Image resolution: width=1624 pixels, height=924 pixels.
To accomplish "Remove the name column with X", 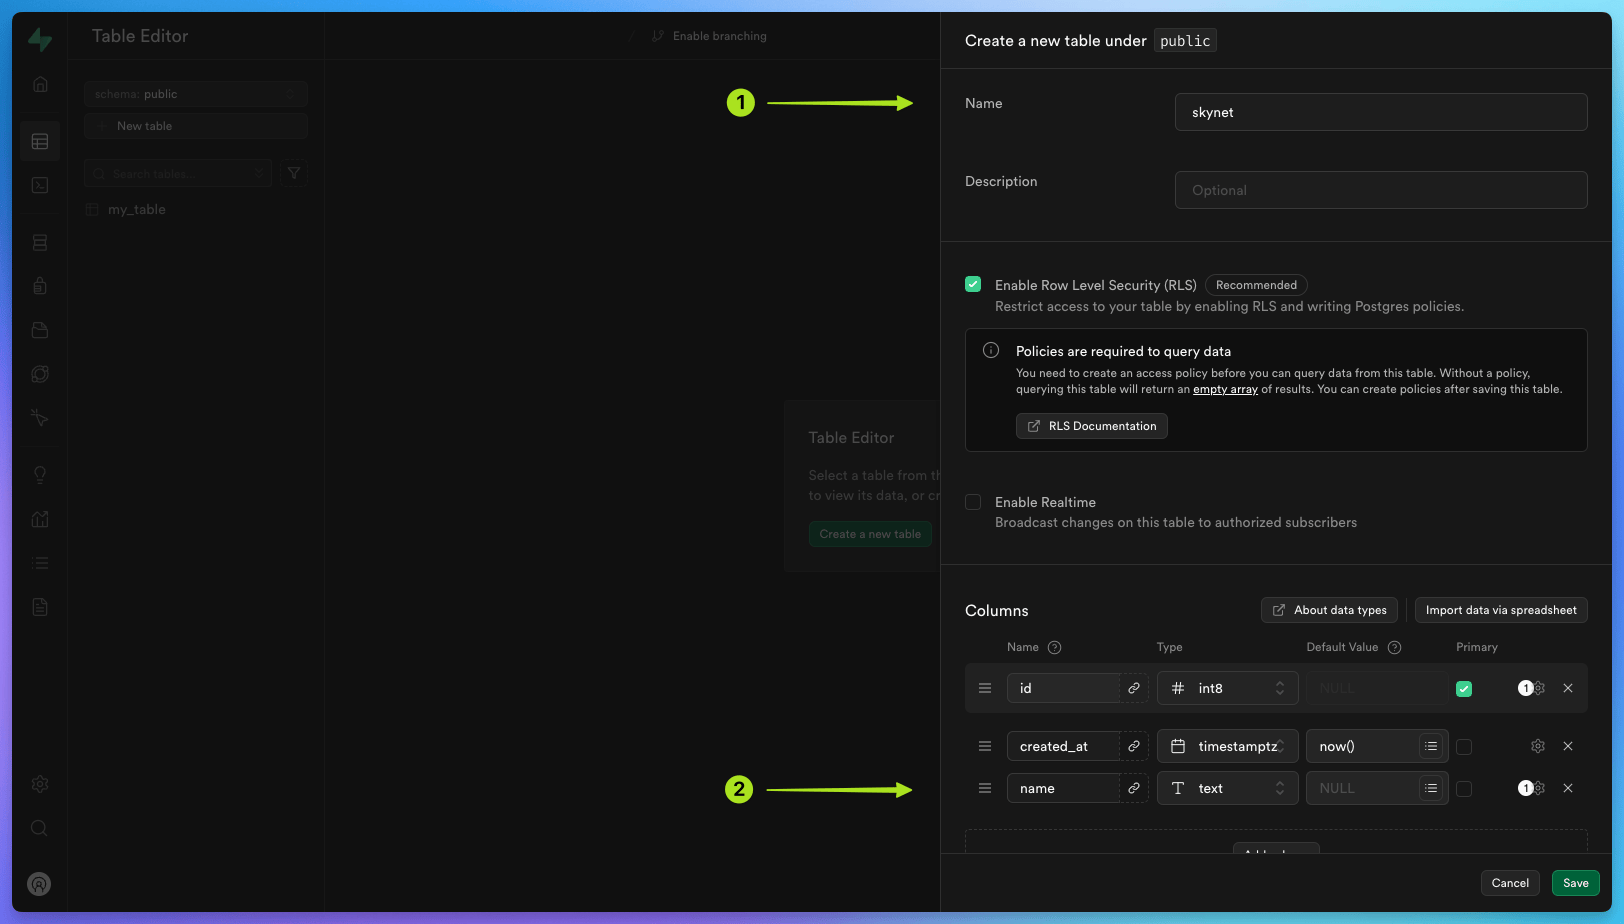I will tap(1568, 788).
